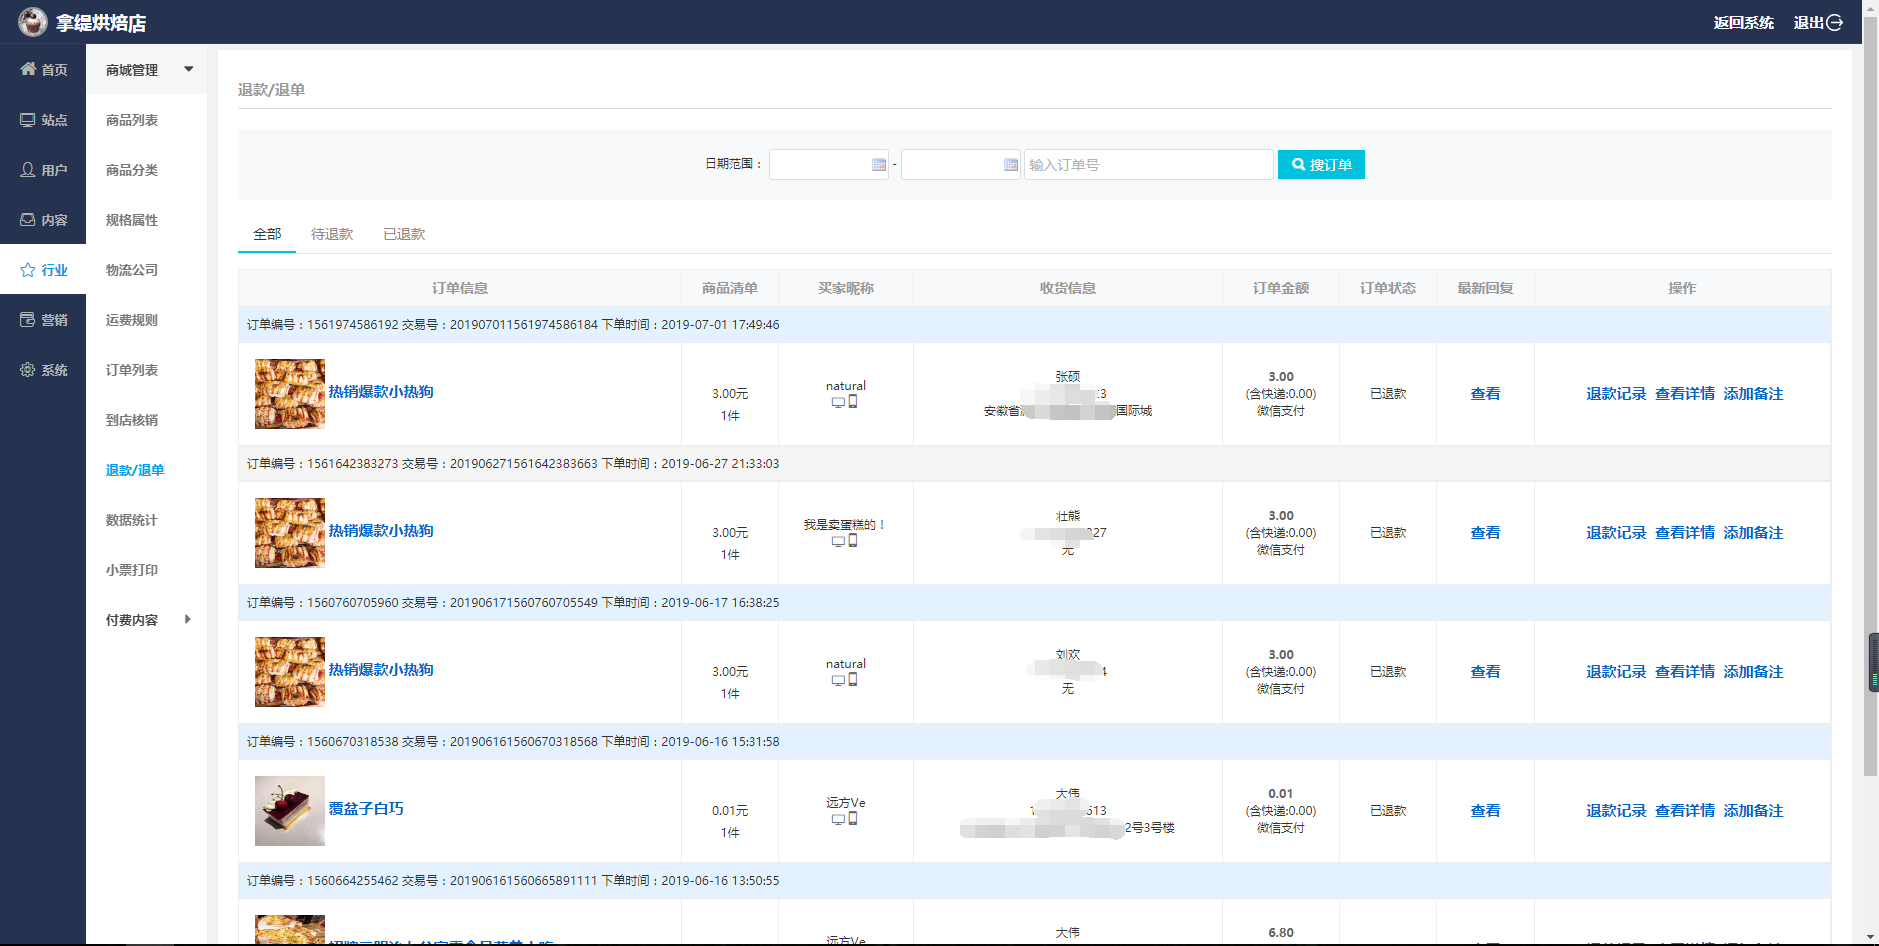This screenshot has height=946, width=1879.
Task: Open 商品分类 in the submenu
Action: click(x=132, y=170)
